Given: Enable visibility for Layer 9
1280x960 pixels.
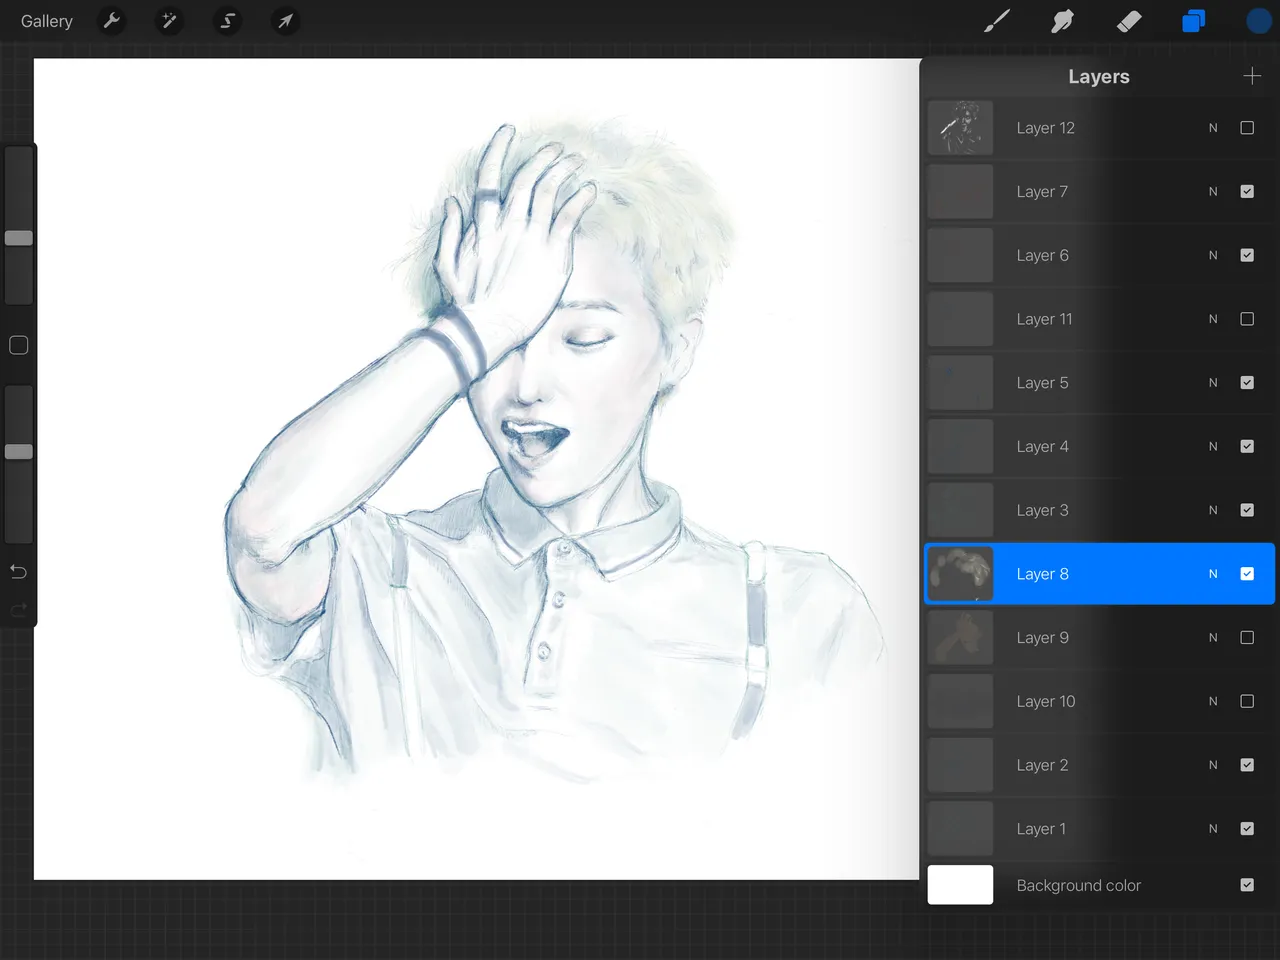Looking at the screenshot, I should tap(1247, 638).
